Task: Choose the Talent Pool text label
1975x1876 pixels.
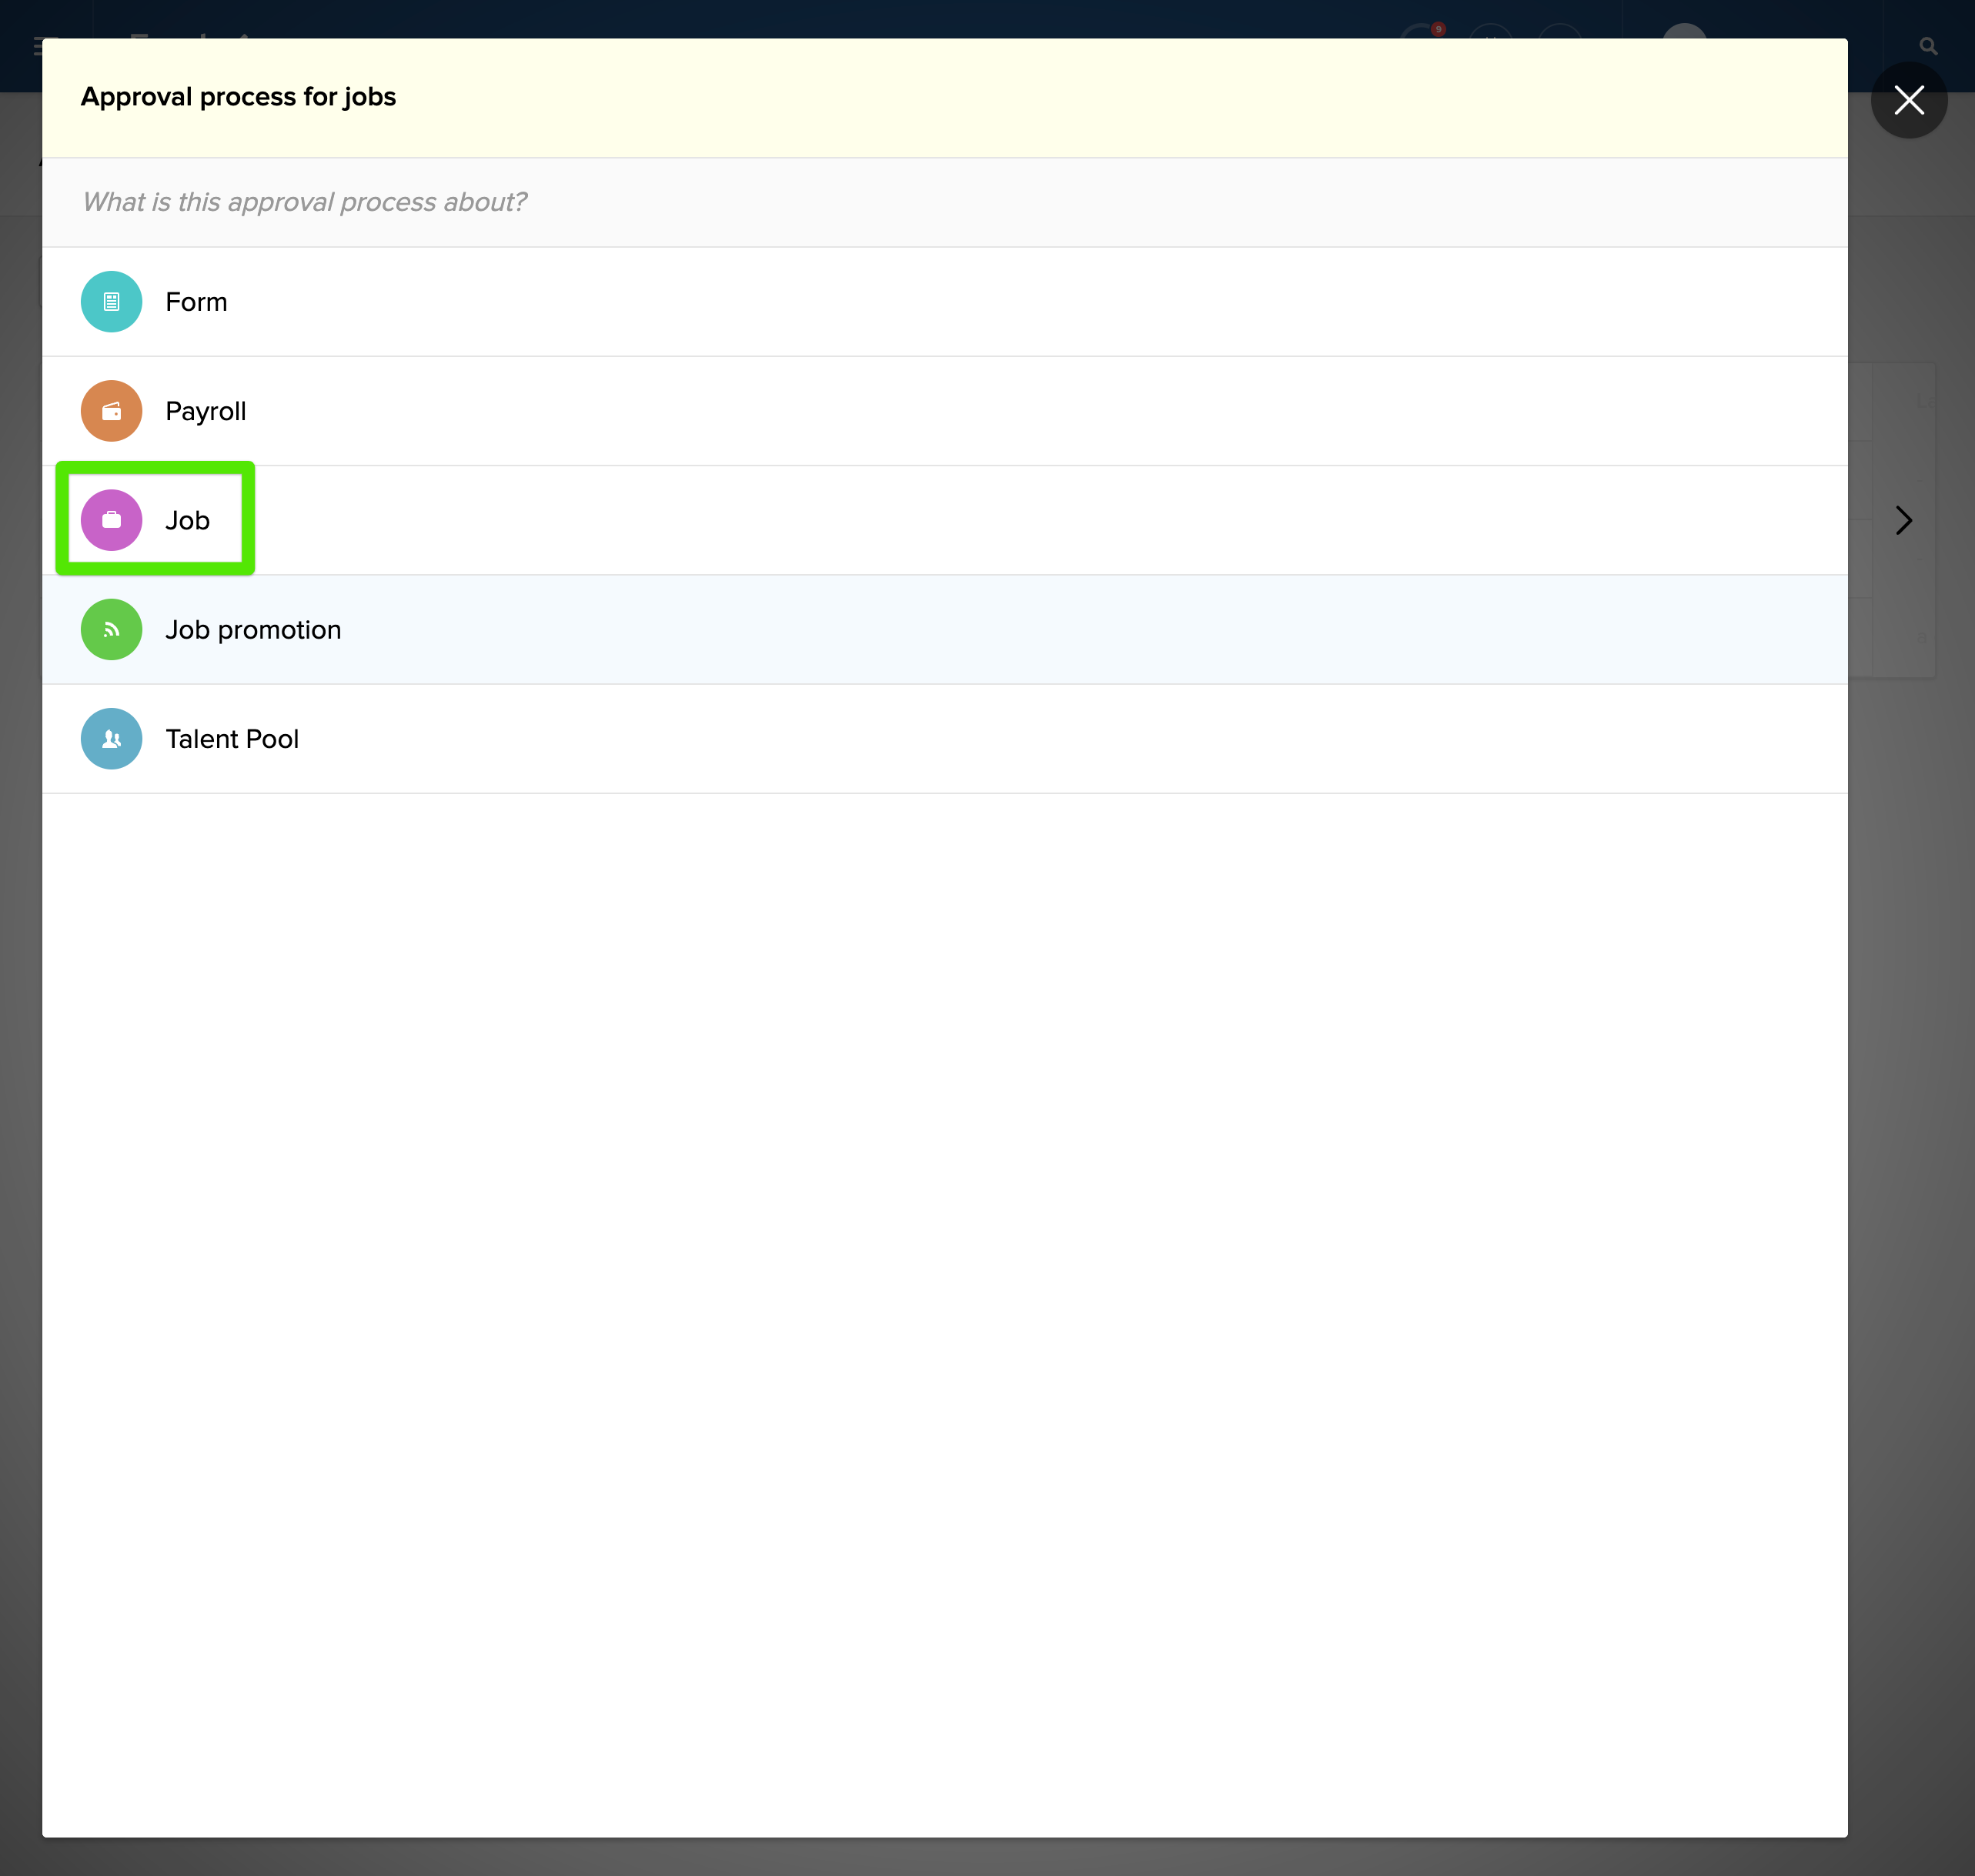Action: pyautogui.click(x=232, y=739)
